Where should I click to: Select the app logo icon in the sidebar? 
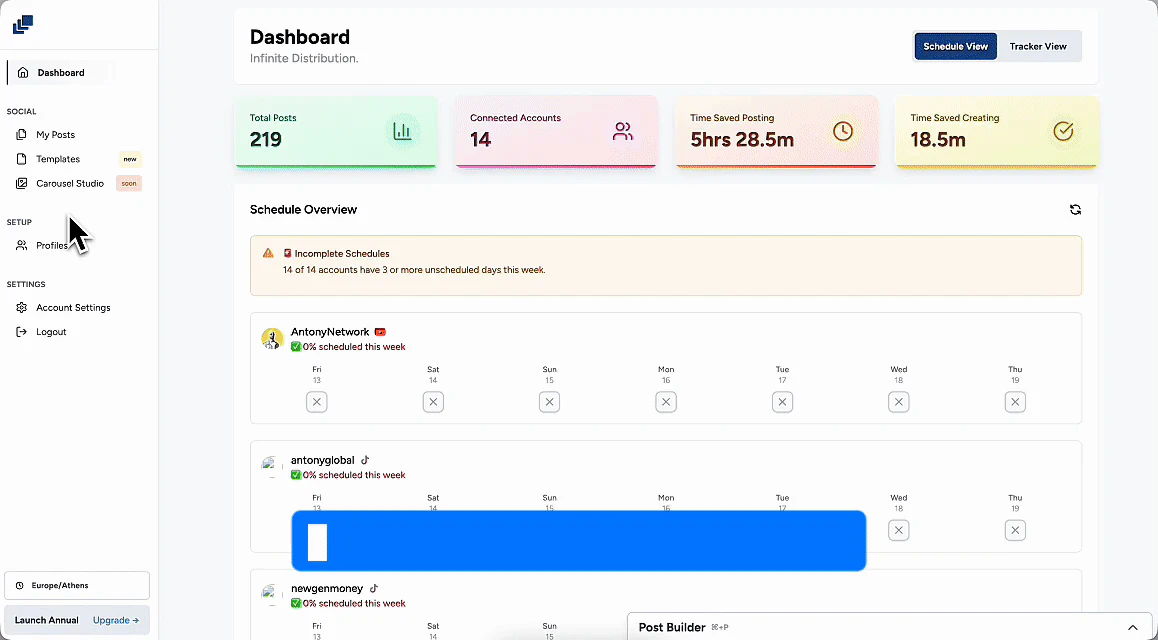click(x=23, y=24)
